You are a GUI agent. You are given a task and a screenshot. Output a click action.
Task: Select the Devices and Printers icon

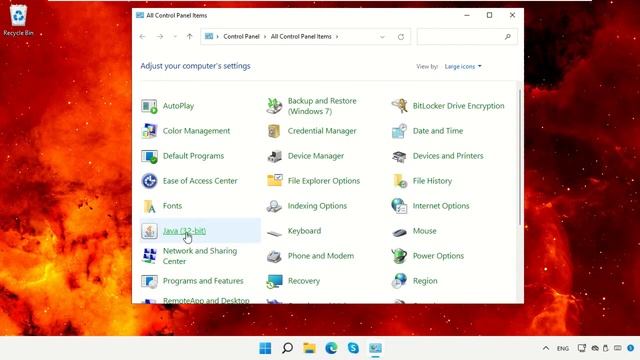[399, 156]
